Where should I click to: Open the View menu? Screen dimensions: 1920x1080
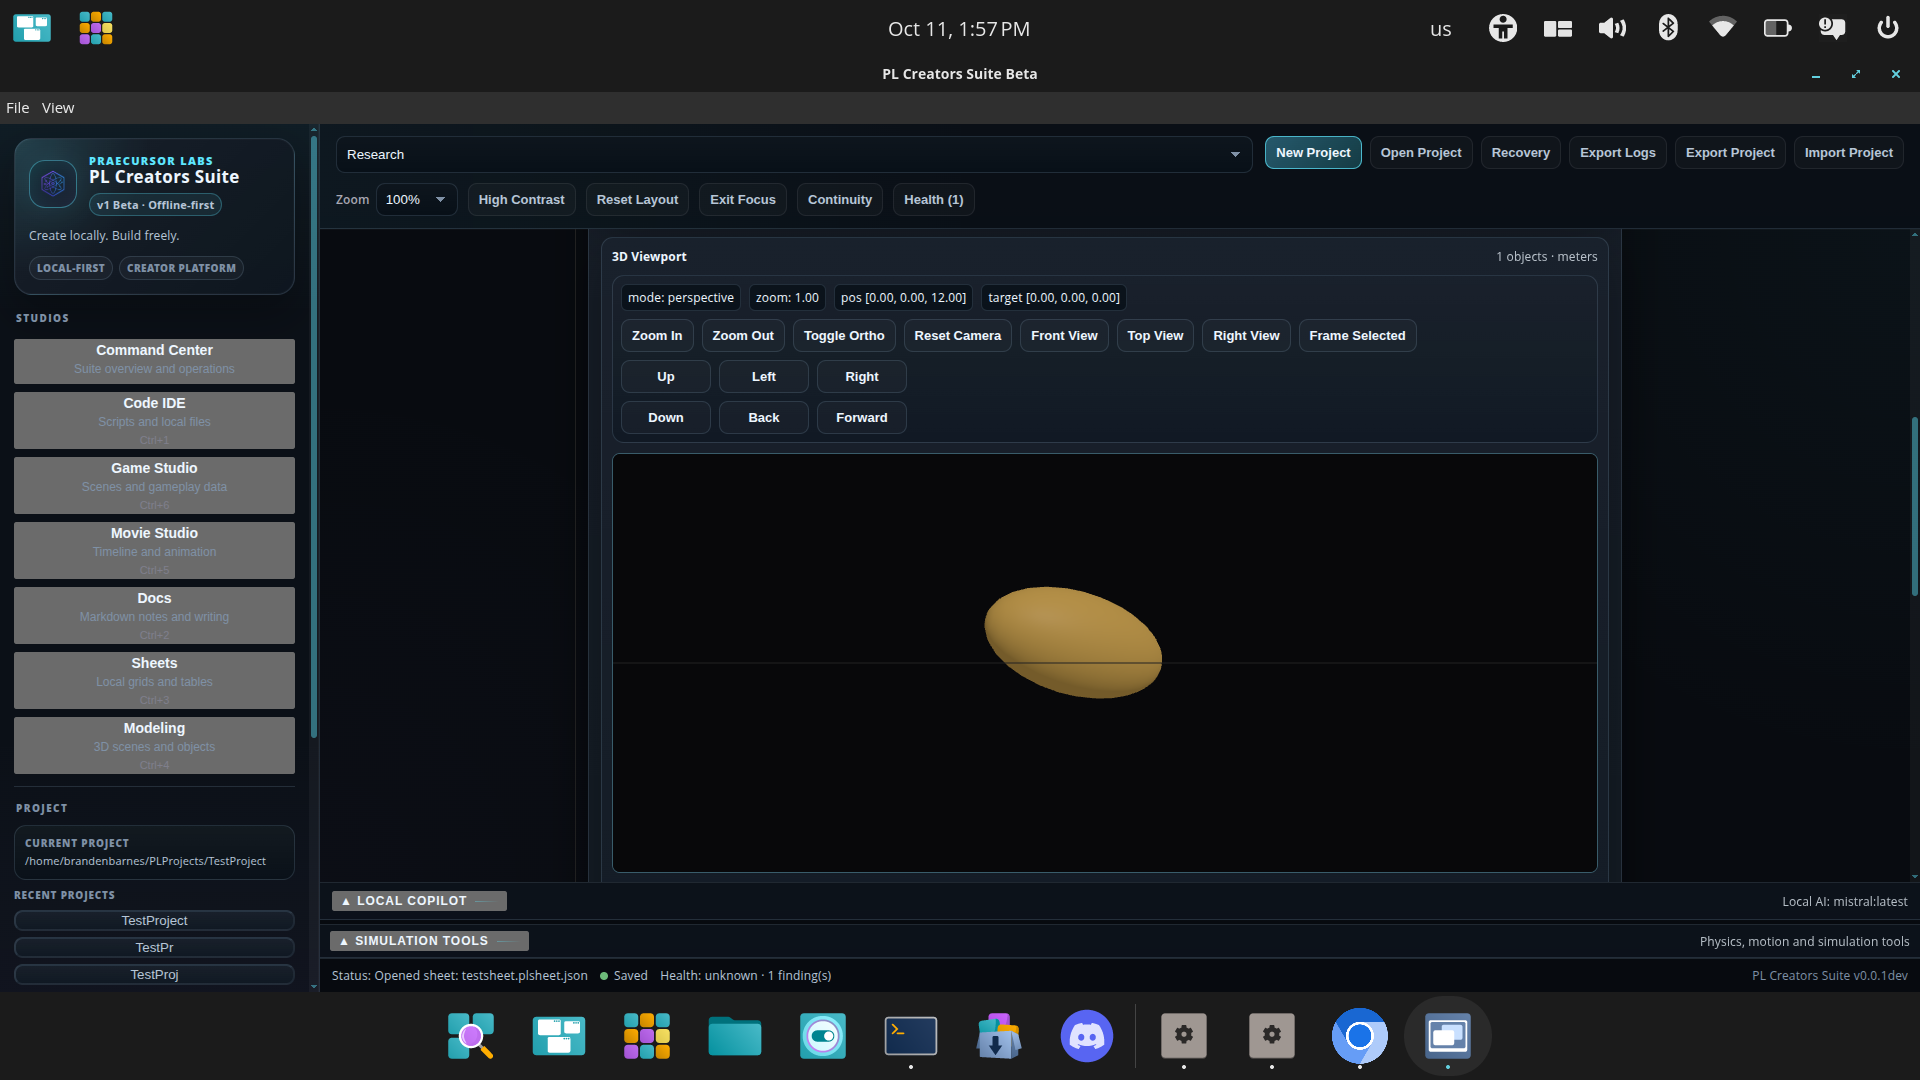pos(58,108)
